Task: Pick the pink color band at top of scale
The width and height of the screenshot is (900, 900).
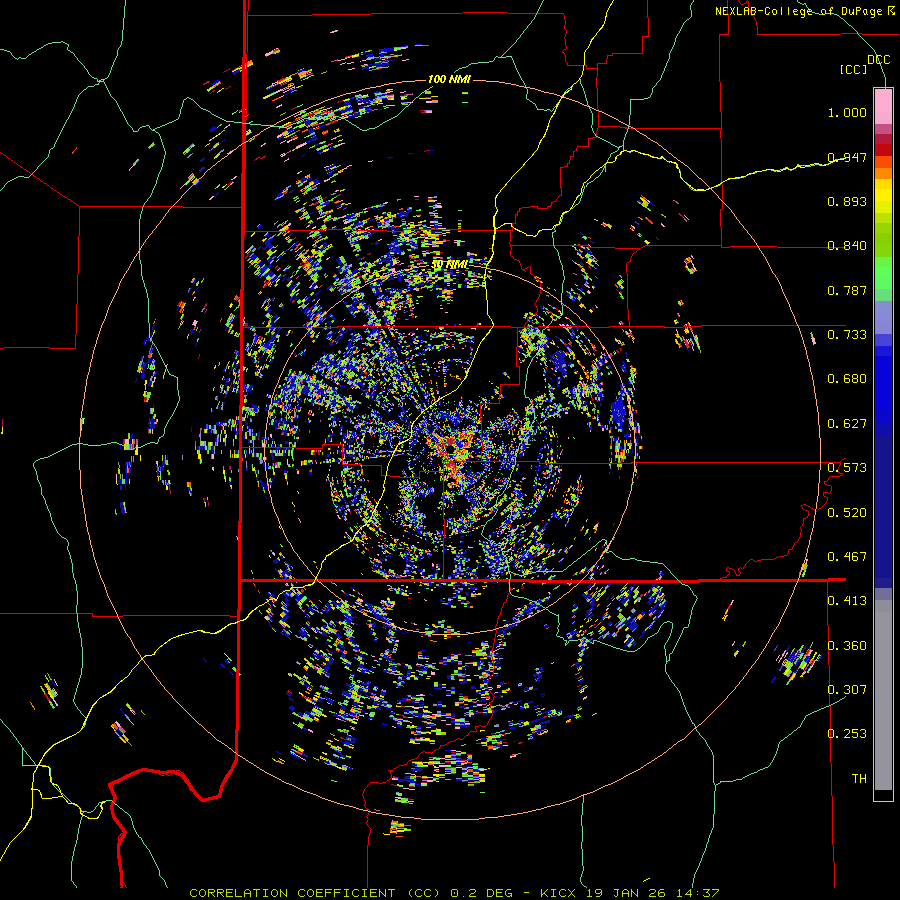Action: 883,106
